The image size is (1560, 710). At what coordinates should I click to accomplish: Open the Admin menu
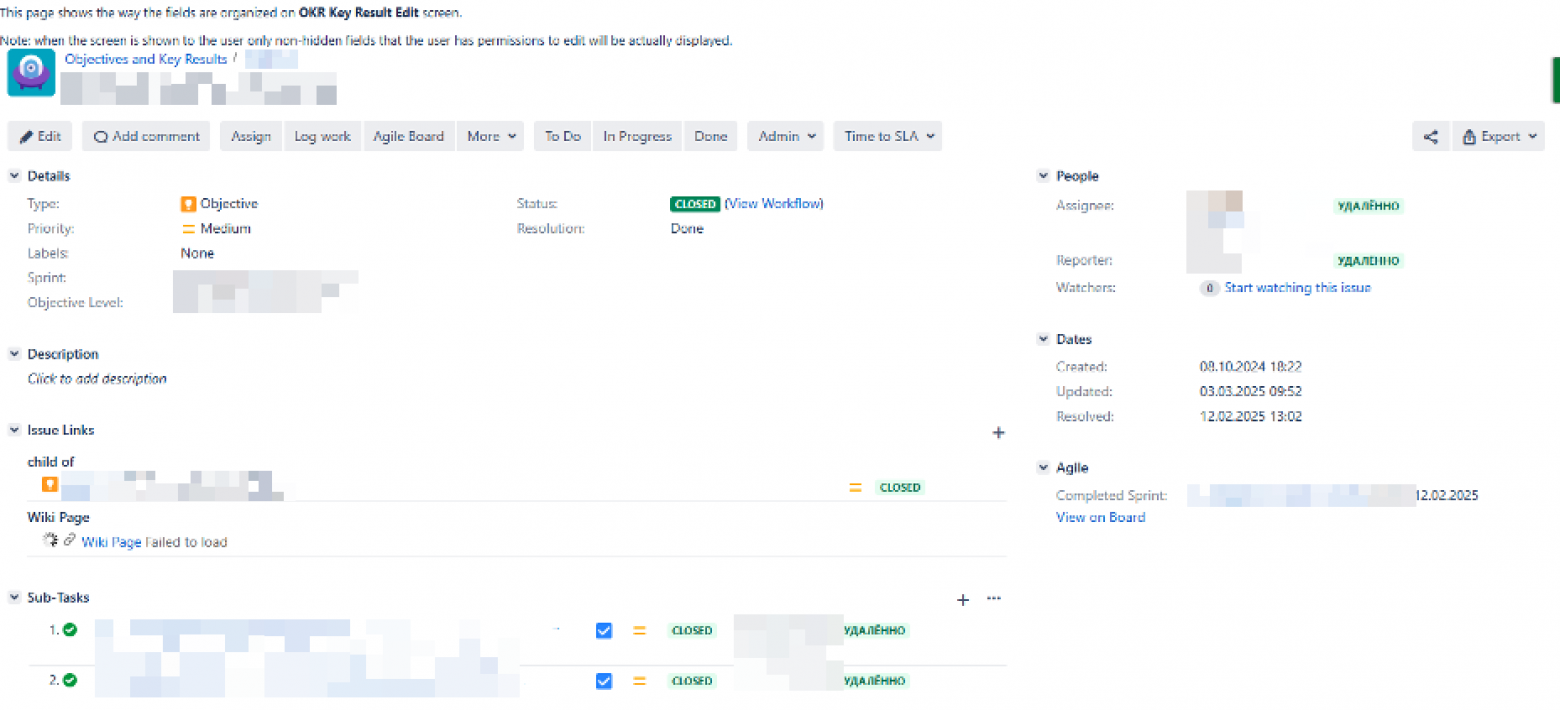784,136
